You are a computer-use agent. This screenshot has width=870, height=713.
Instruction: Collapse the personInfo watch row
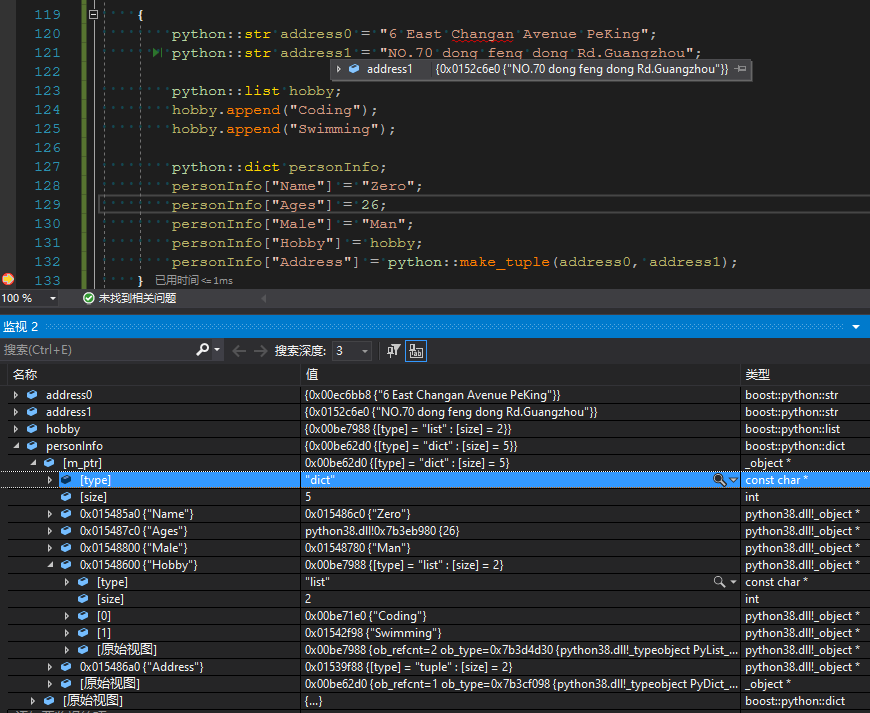point(16,446)
